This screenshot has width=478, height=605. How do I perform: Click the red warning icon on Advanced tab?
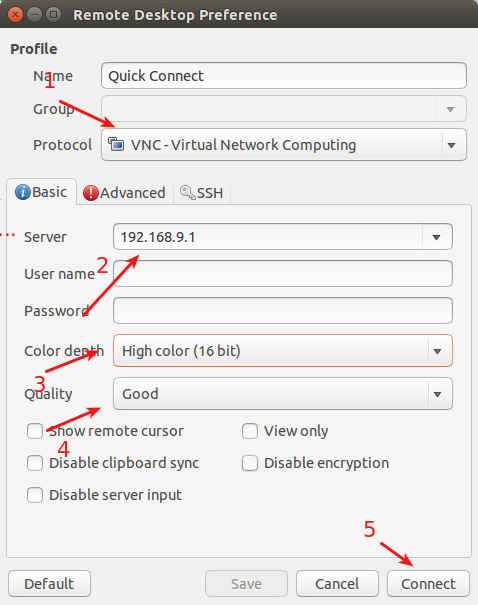tap(91, 193)
